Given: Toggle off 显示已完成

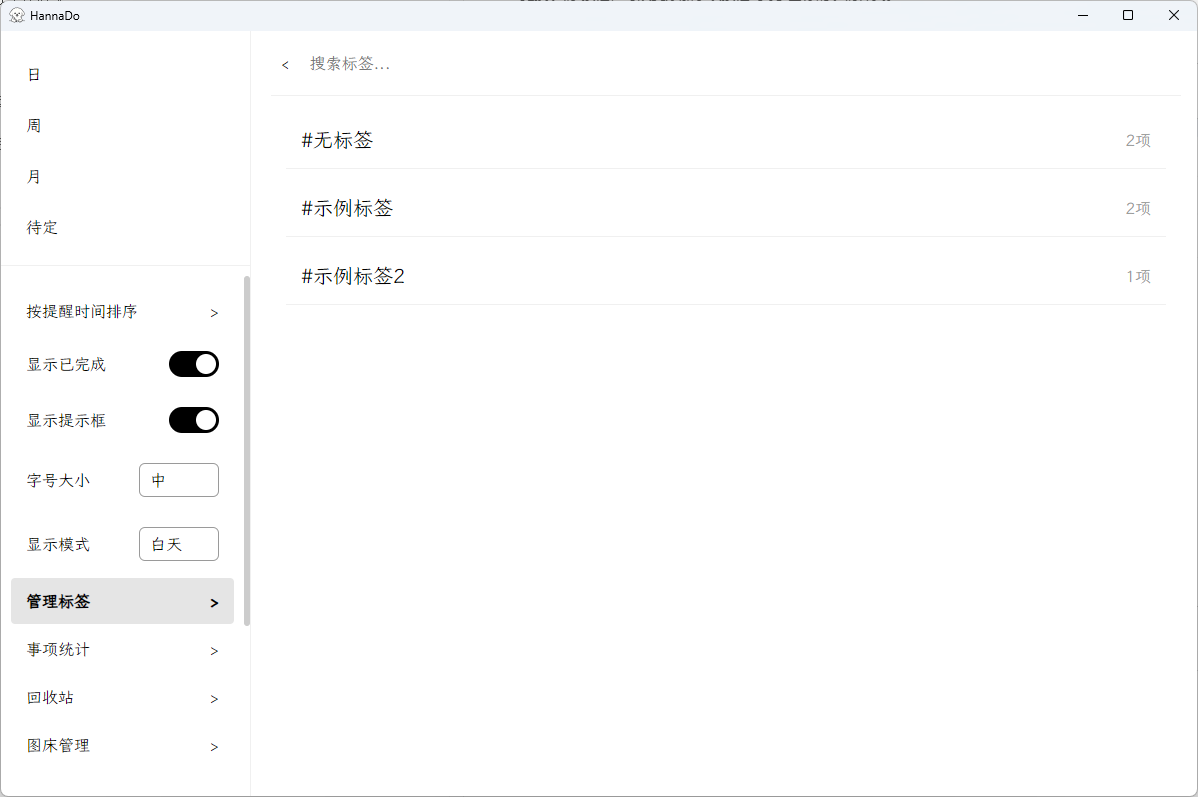Looking at the screenshot, I should tap(193, 363).
